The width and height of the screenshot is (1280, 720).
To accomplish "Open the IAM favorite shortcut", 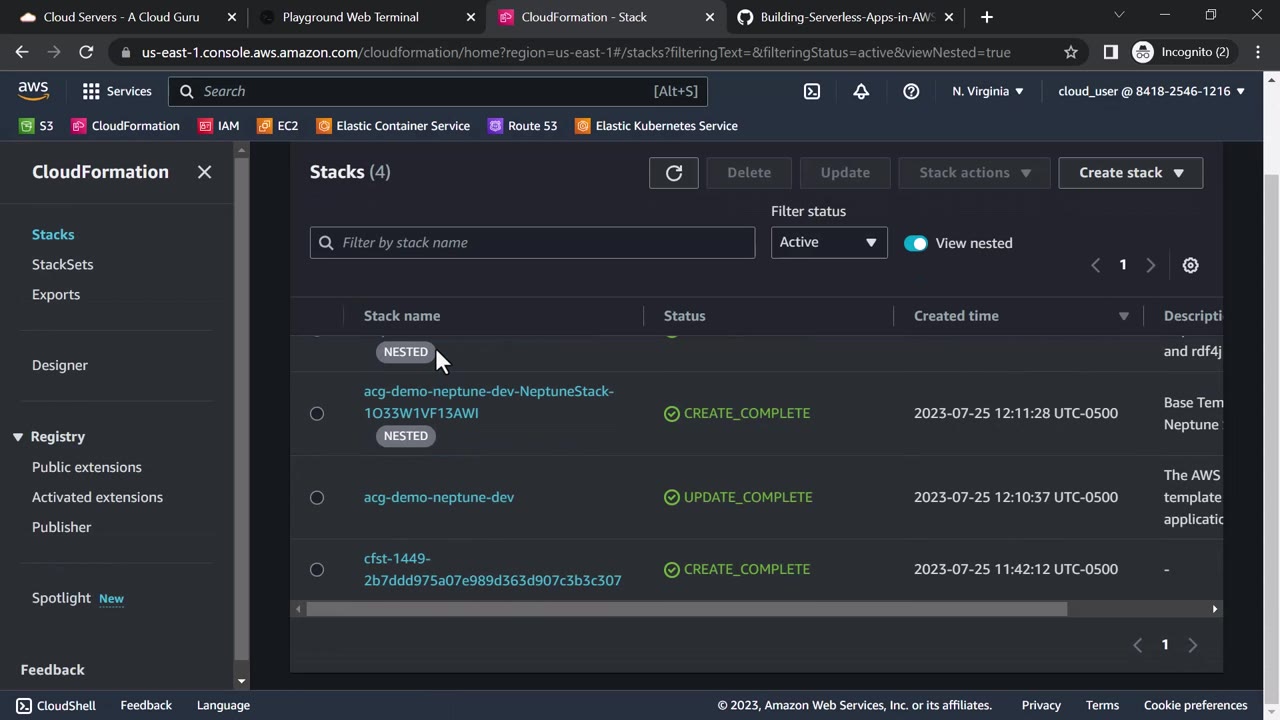I will coord(219,126).
